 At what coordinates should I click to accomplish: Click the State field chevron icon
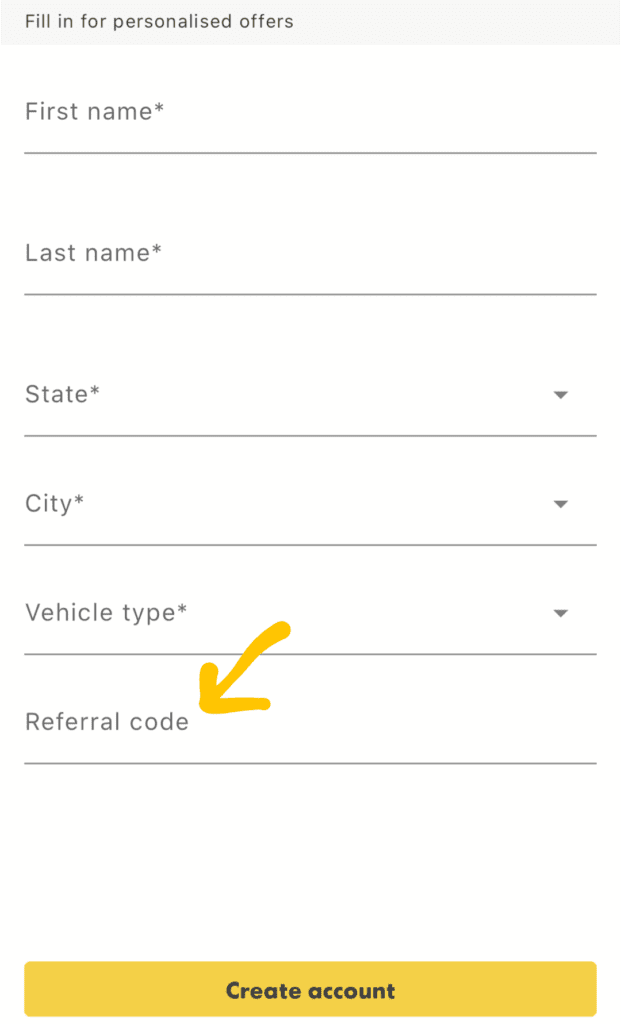pos(560,395)
